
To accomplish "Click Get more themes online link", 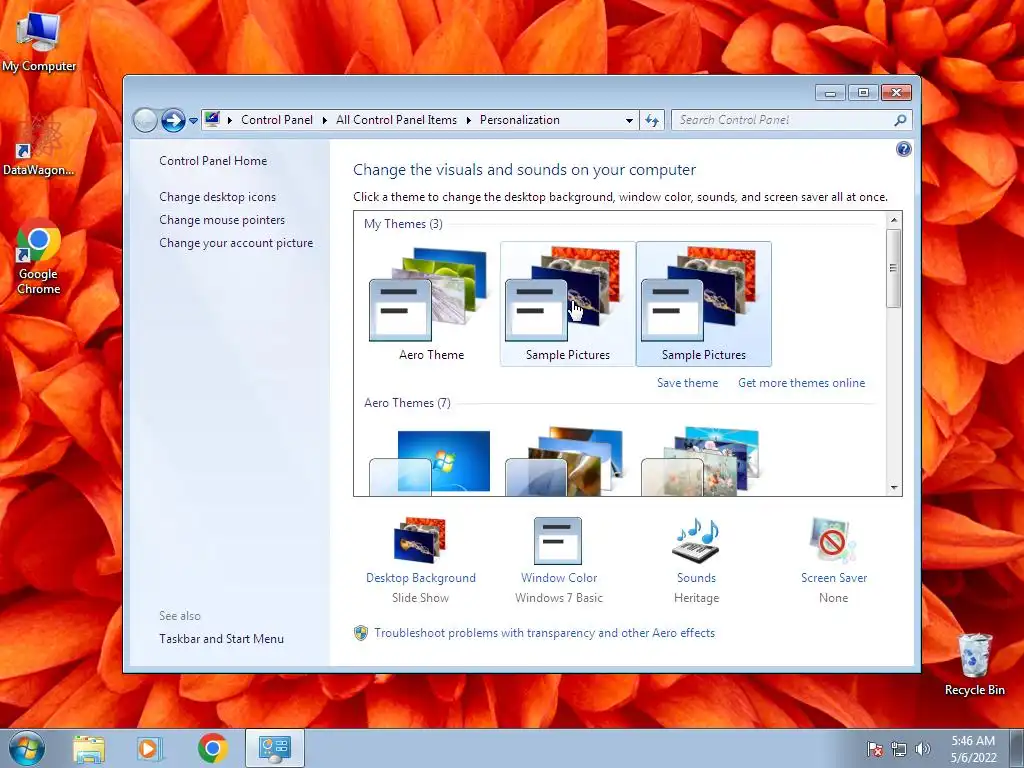I will [801, 383].
